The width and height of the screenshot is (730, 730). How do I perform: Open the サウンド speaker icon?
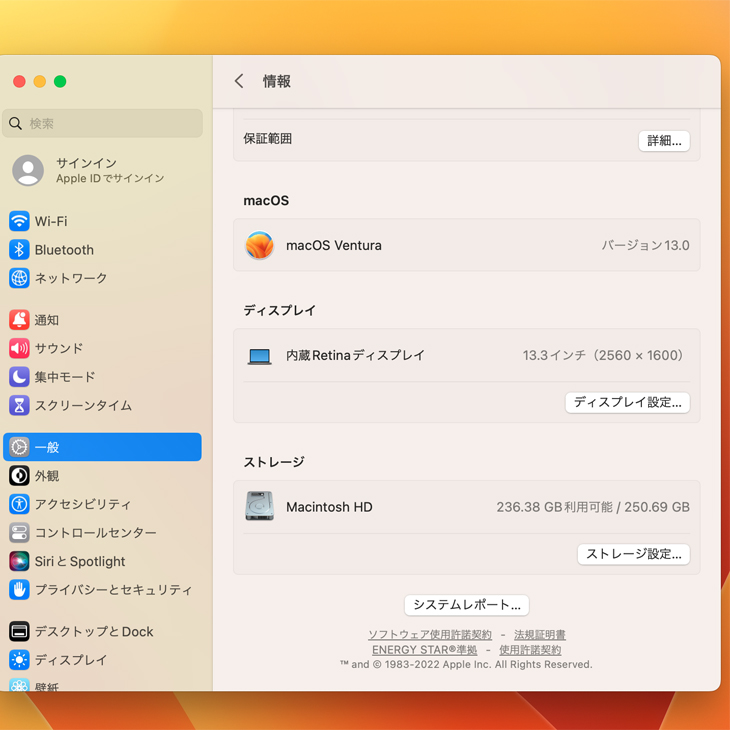(19, 348)
